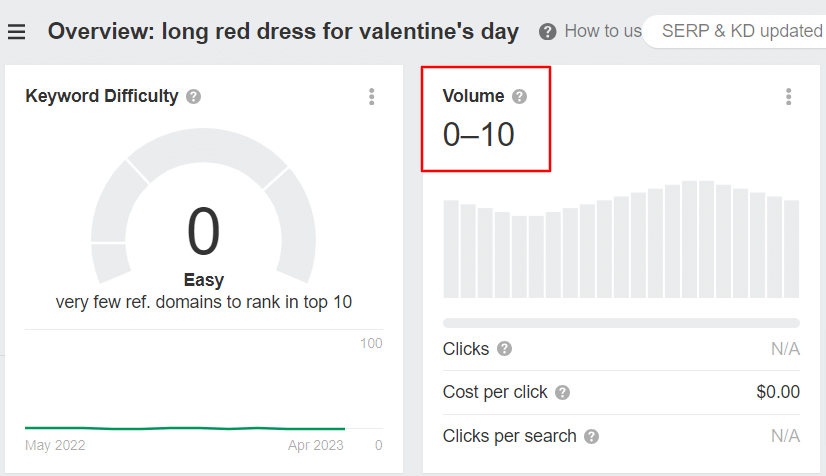Click help icon beside Clicks per search
Screen dimensions: 826x476
[x=591, y=437]
